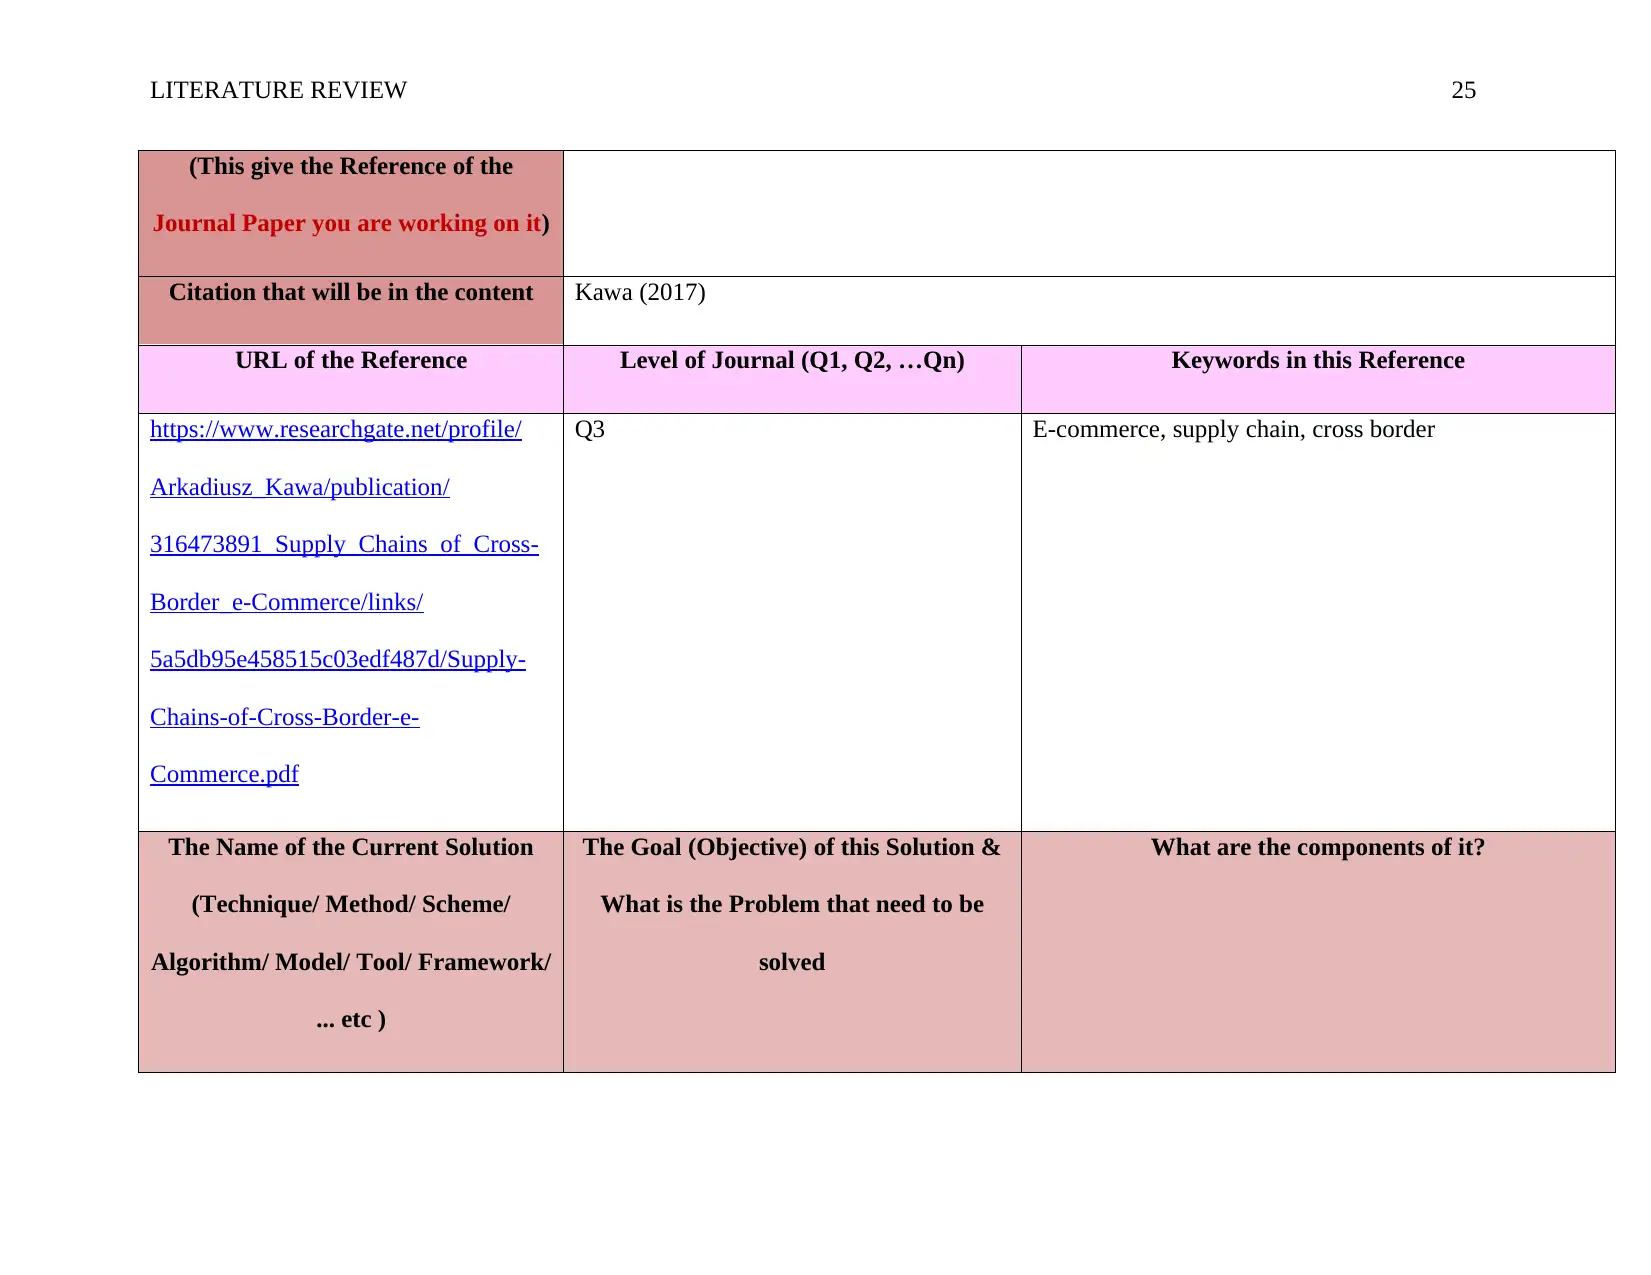Click the Arkadiusz_Kawa/publication/ link line
The image size is (1651, 1275).
[300, 488]
